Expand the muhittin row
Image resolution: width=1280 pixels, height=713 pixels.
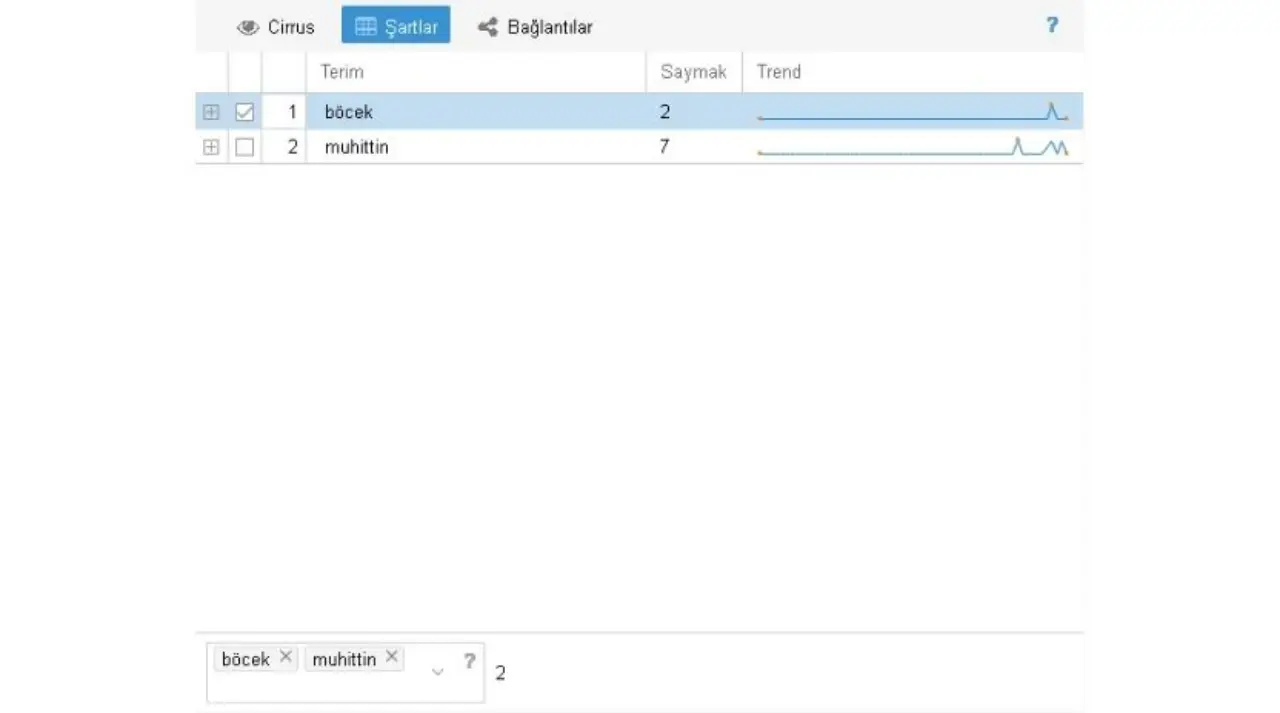pyautogui.click(x=211, y=147)
